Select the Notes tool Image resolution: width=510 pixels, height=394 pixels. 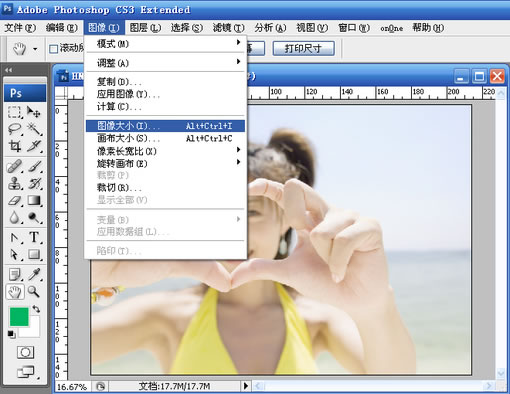15,274
